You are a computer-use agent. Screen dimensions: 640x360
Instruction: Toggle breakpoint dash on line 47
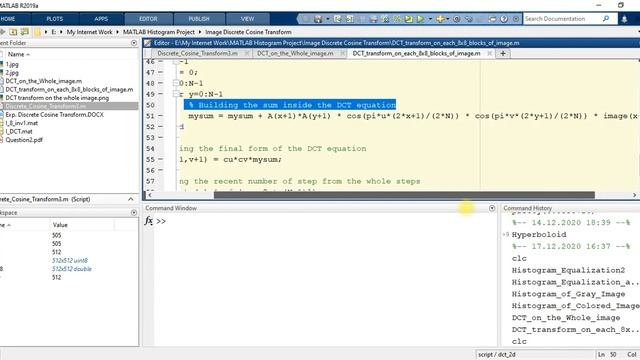[160, 72]
